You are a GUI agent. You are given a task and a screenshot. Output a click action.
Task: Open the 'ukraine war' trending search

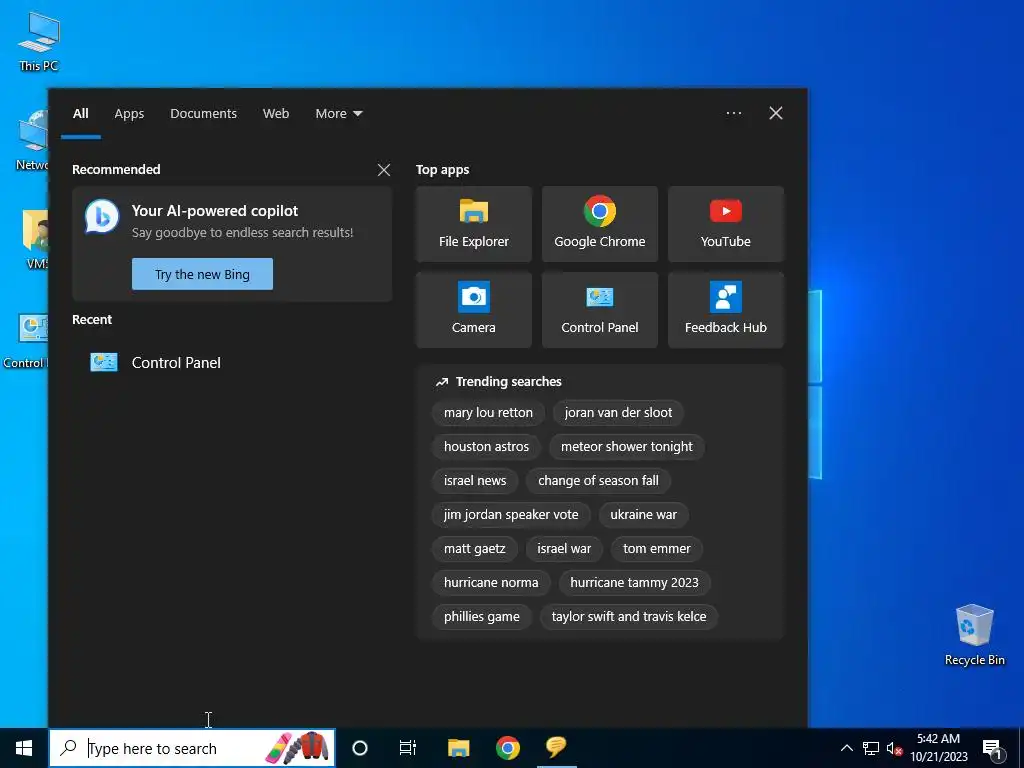coord(643,515)
